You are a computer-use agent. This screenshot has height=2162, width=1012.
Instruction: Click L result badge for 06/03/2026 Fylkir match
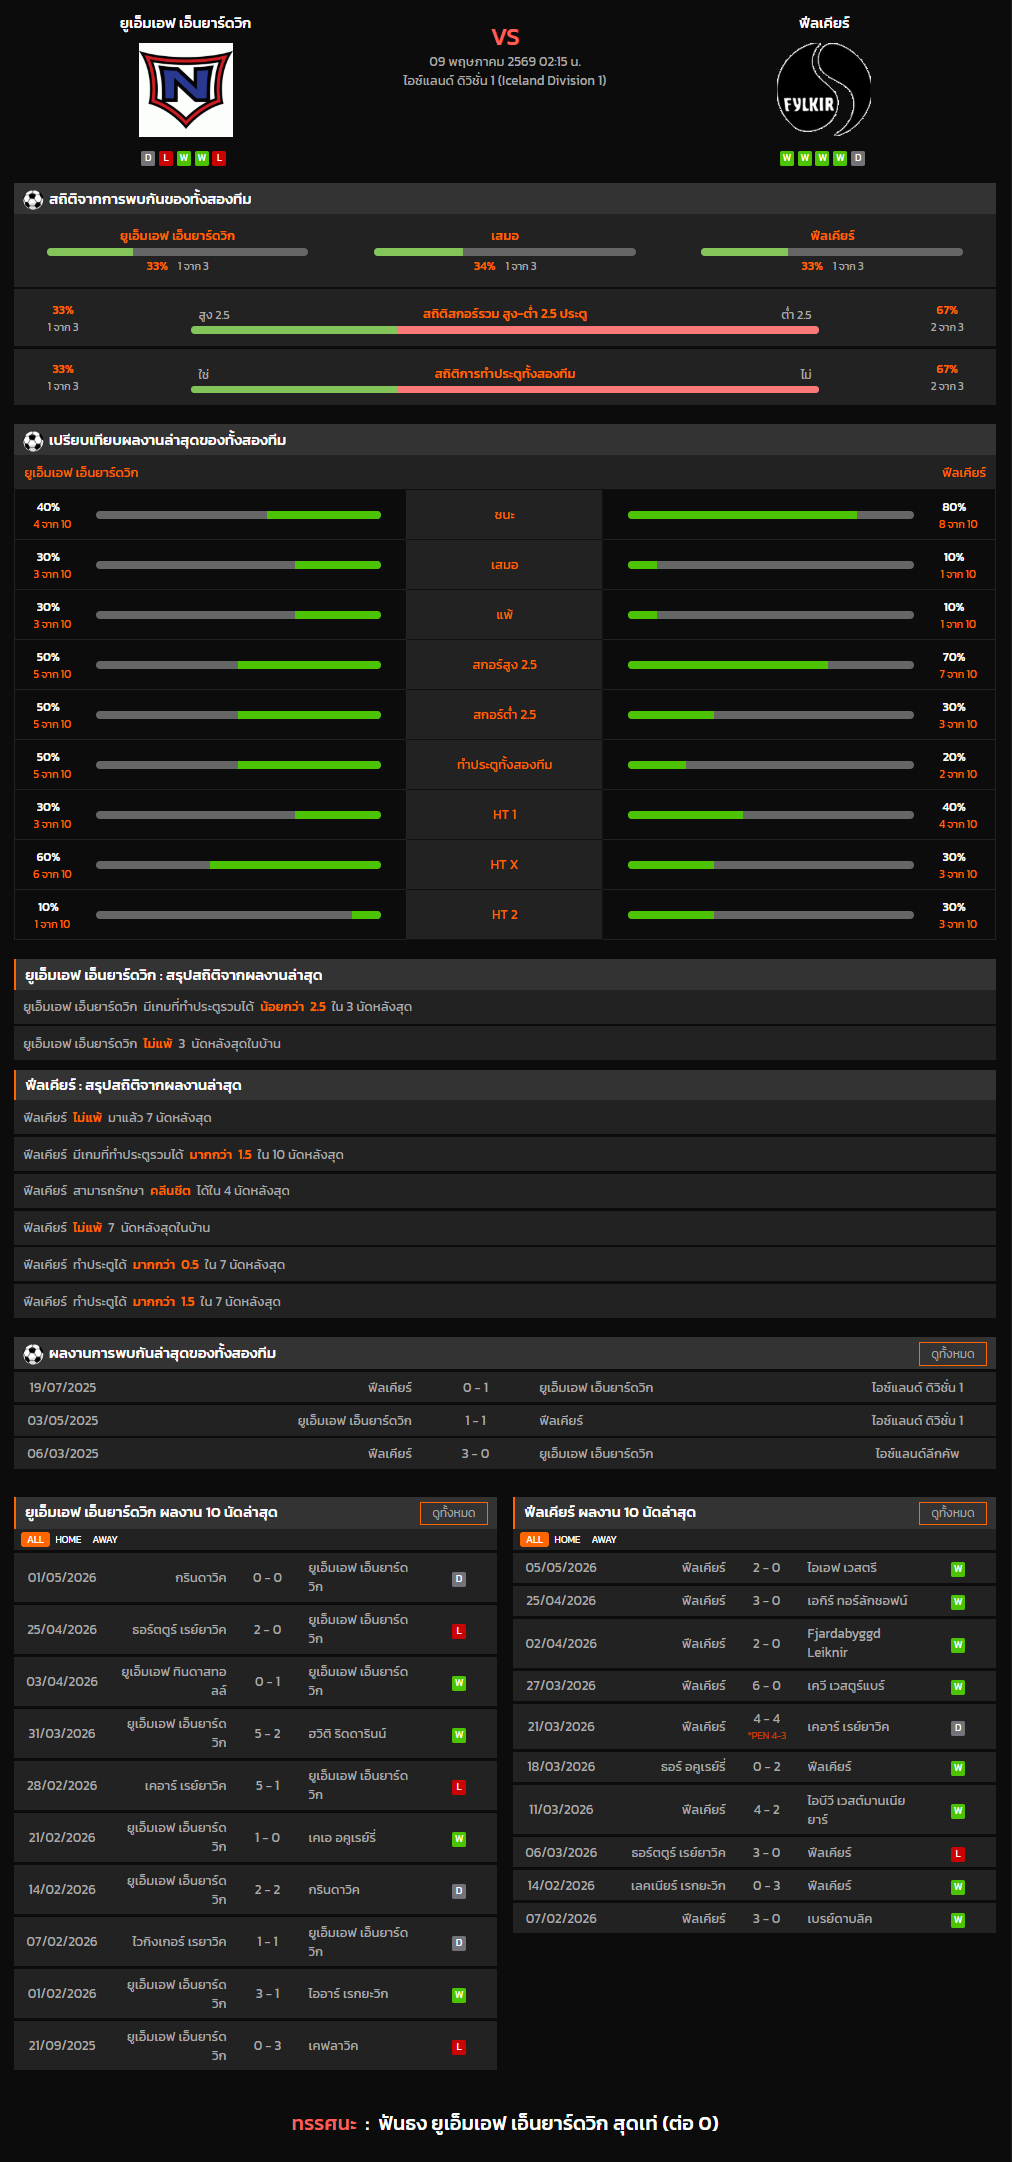point(958,1854)
